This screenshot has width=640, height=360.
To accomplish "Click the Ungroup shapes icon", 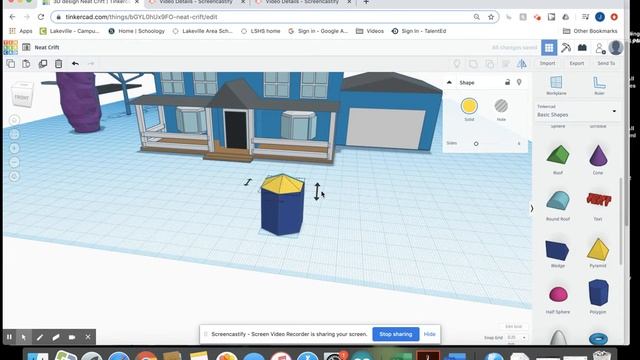I will [x=489, y=64].
